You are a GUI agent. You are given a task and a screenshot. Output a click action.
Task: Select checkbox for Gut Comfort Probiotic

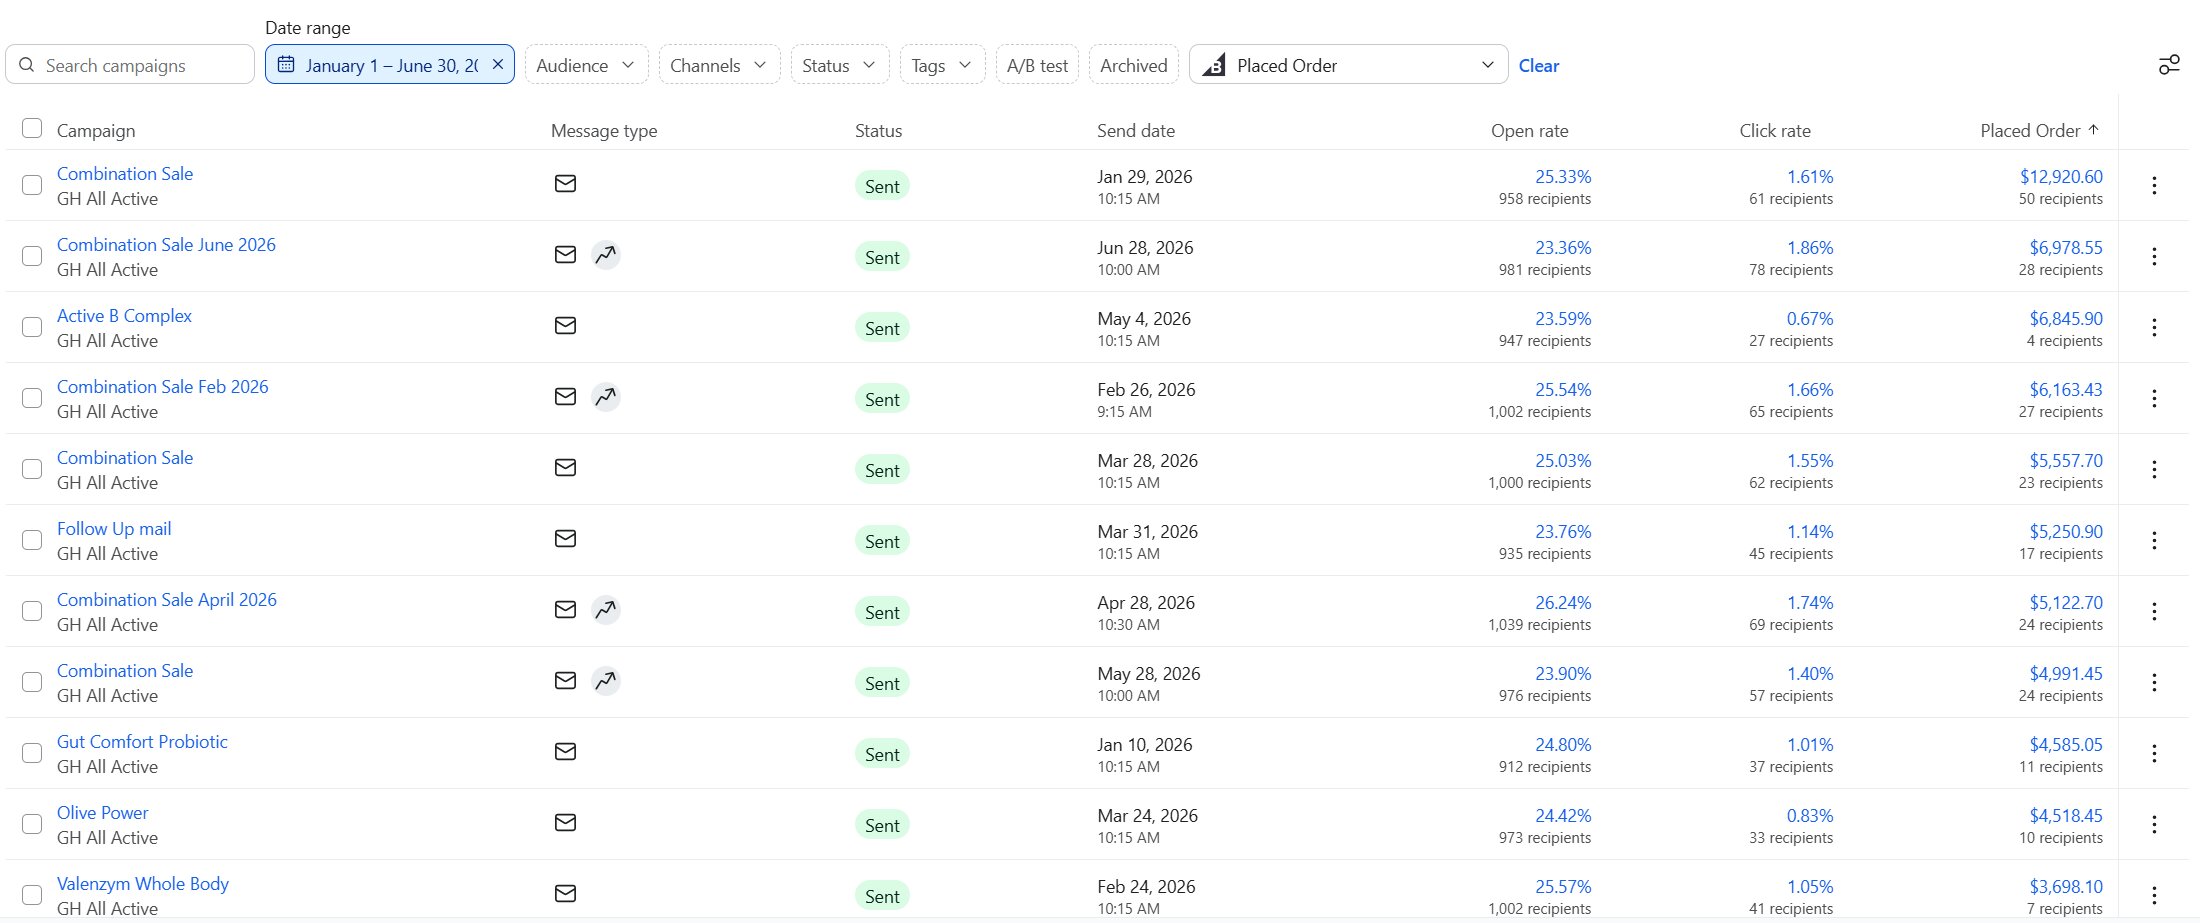(32, 753)
